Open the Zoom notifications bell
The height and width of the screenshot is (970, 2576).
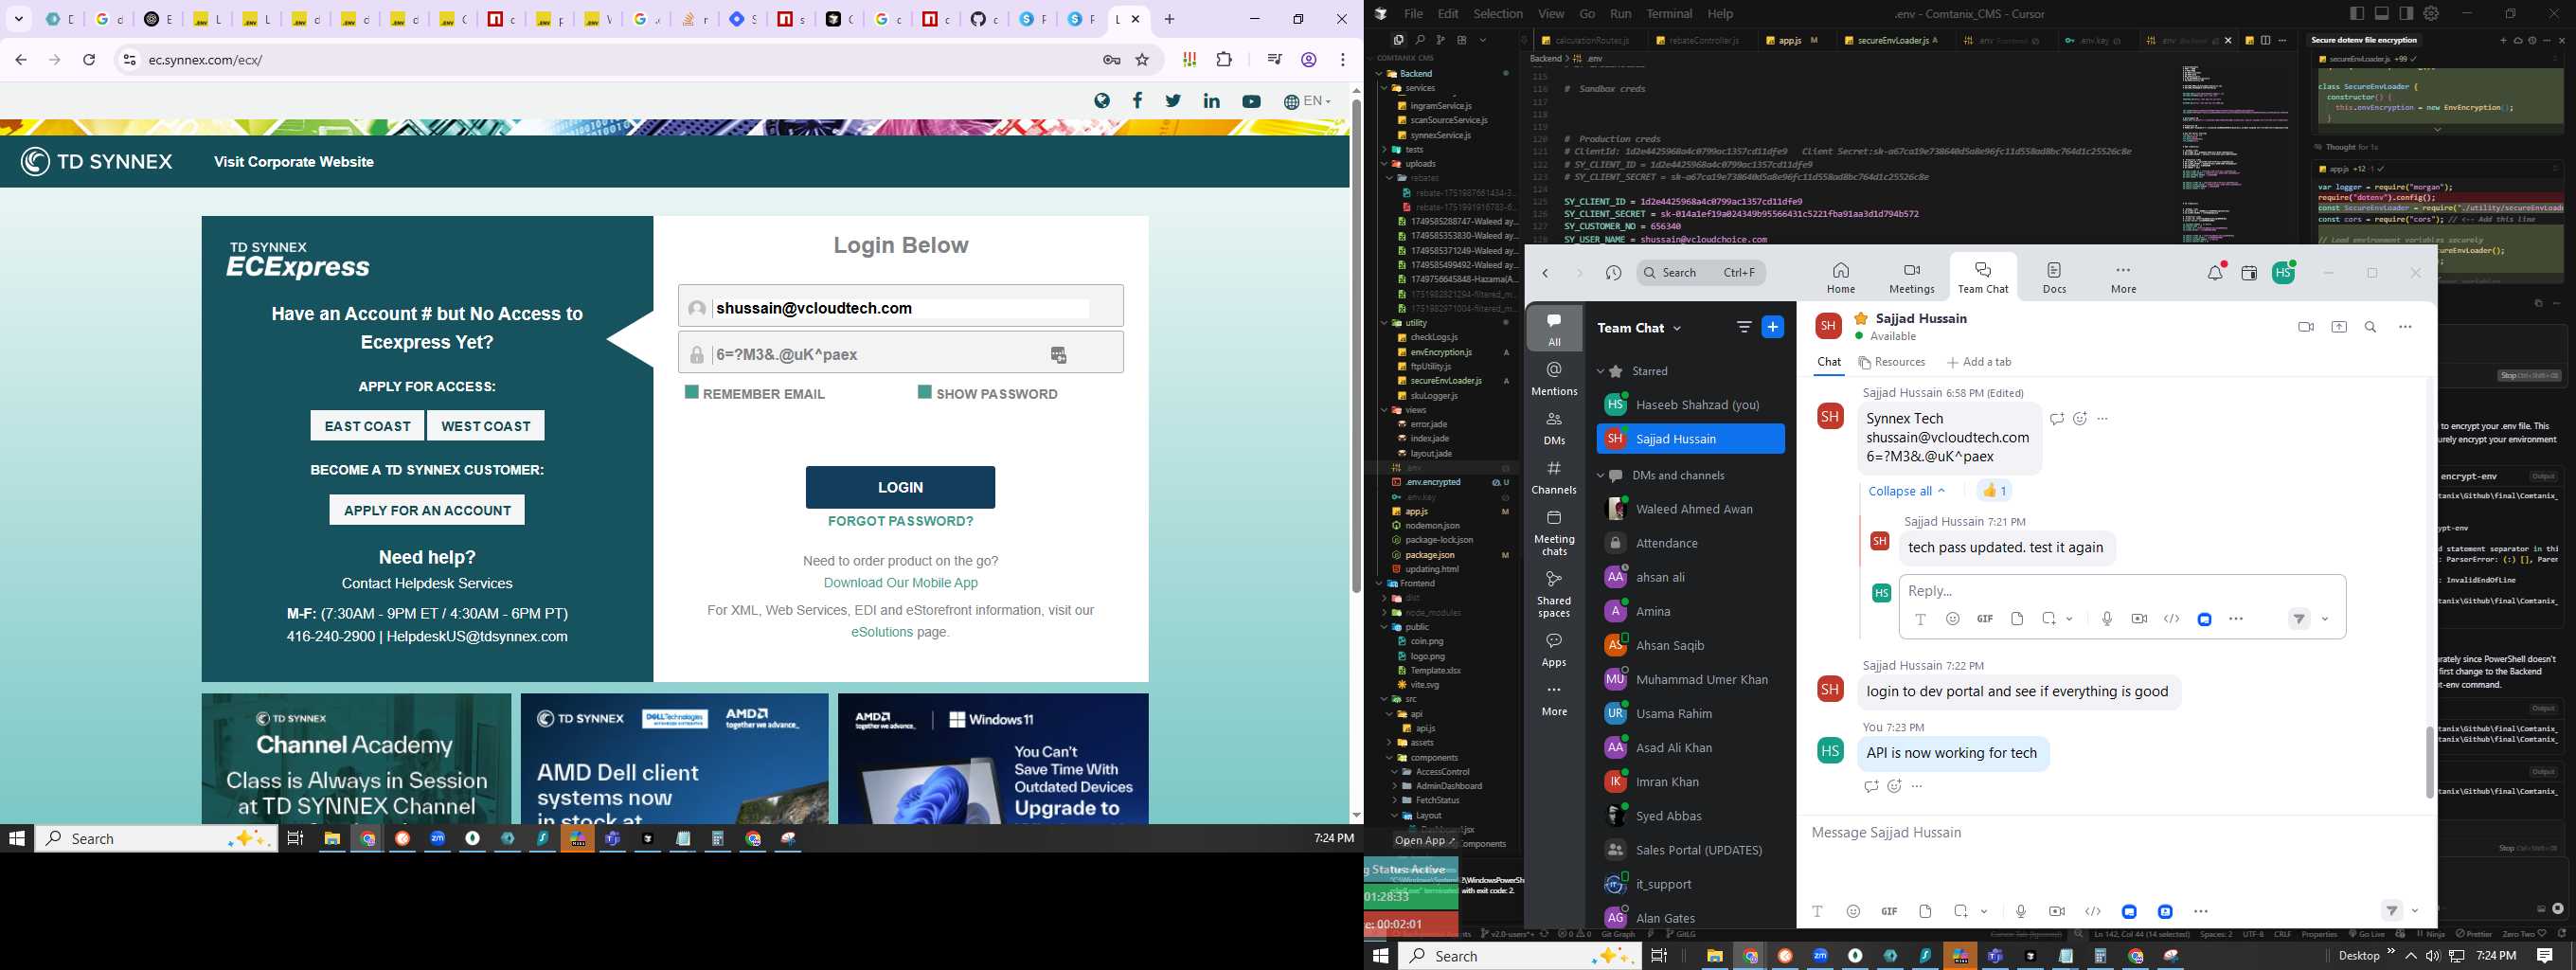(x=2215, y=273)
